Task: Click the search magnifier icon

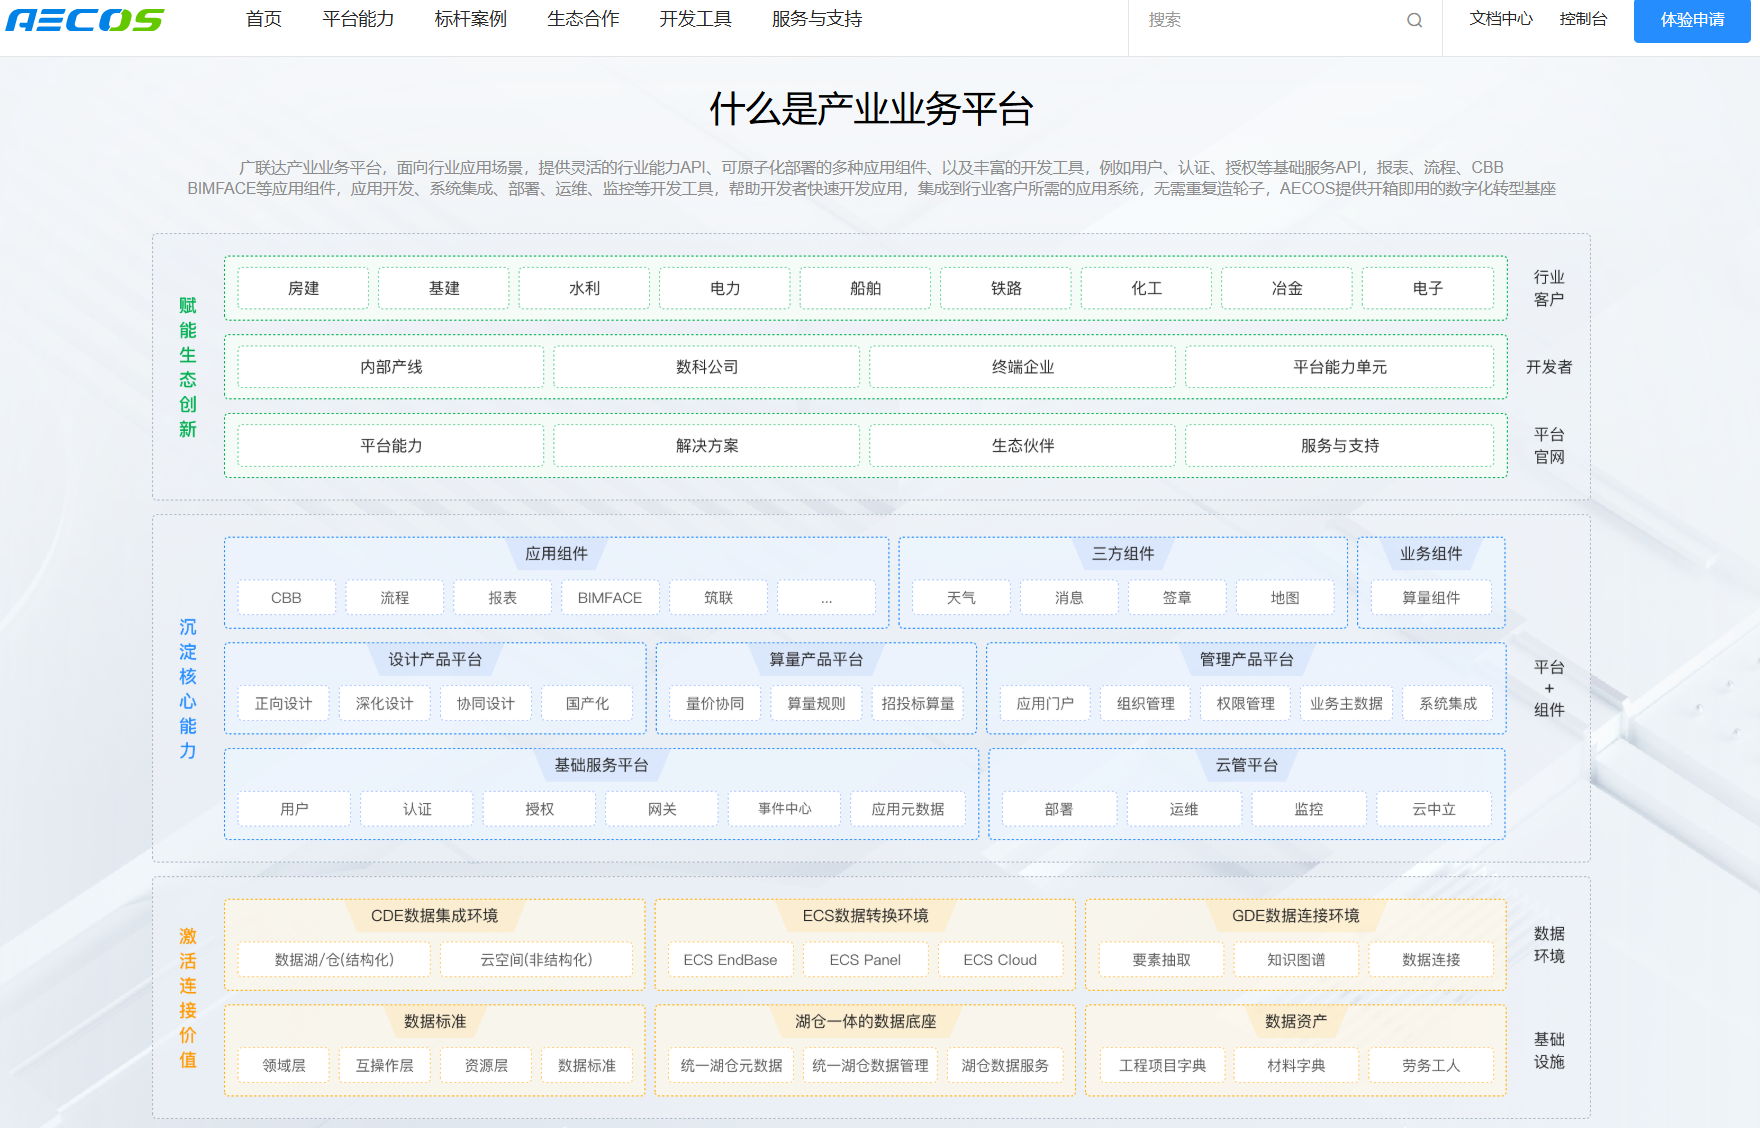Action: click(1414, 20)
